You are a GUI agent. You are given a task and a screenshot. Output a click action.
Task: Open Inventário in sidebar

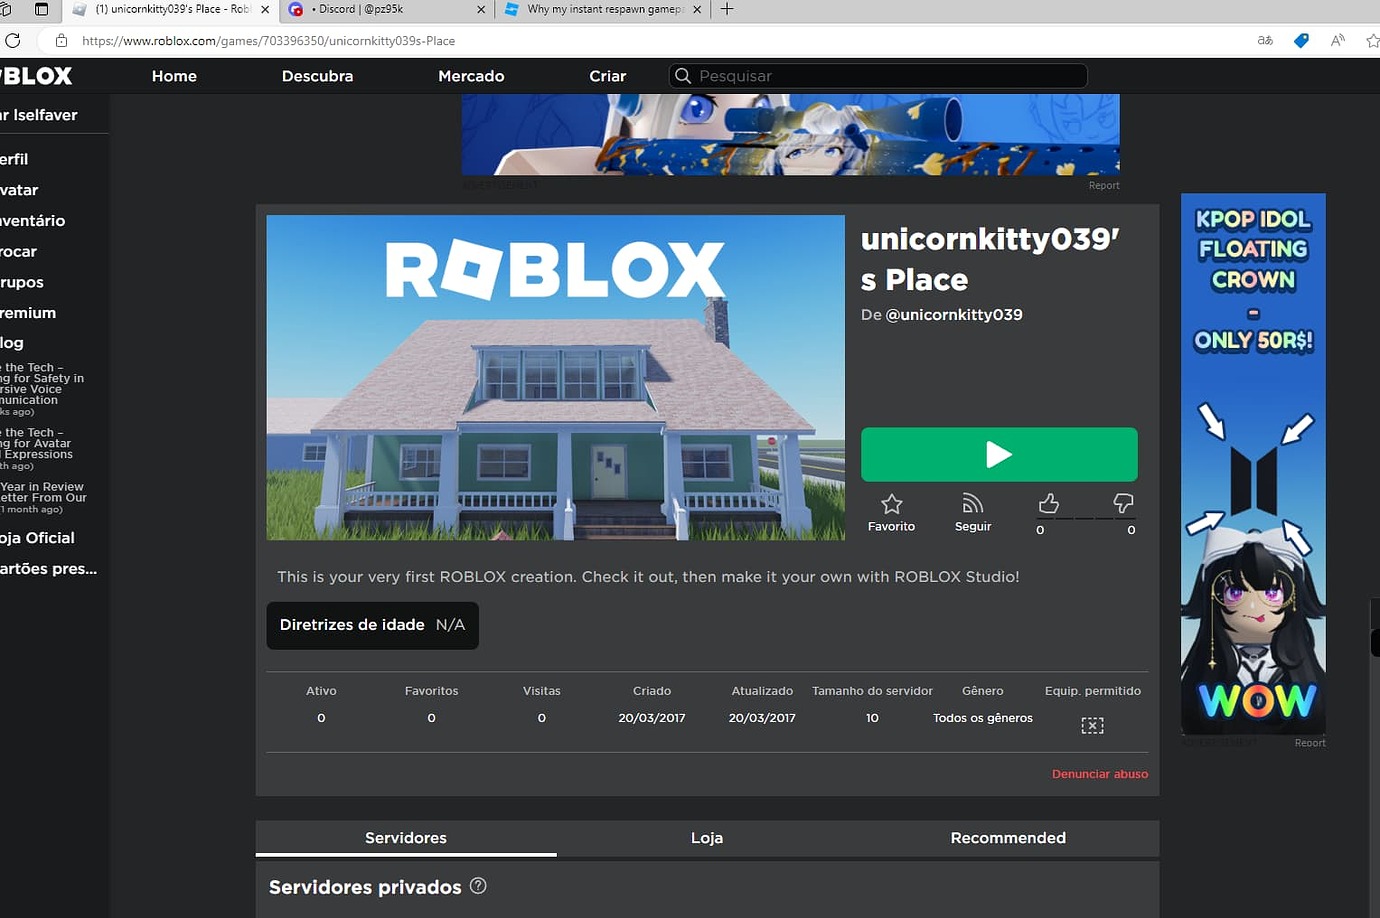32,221
